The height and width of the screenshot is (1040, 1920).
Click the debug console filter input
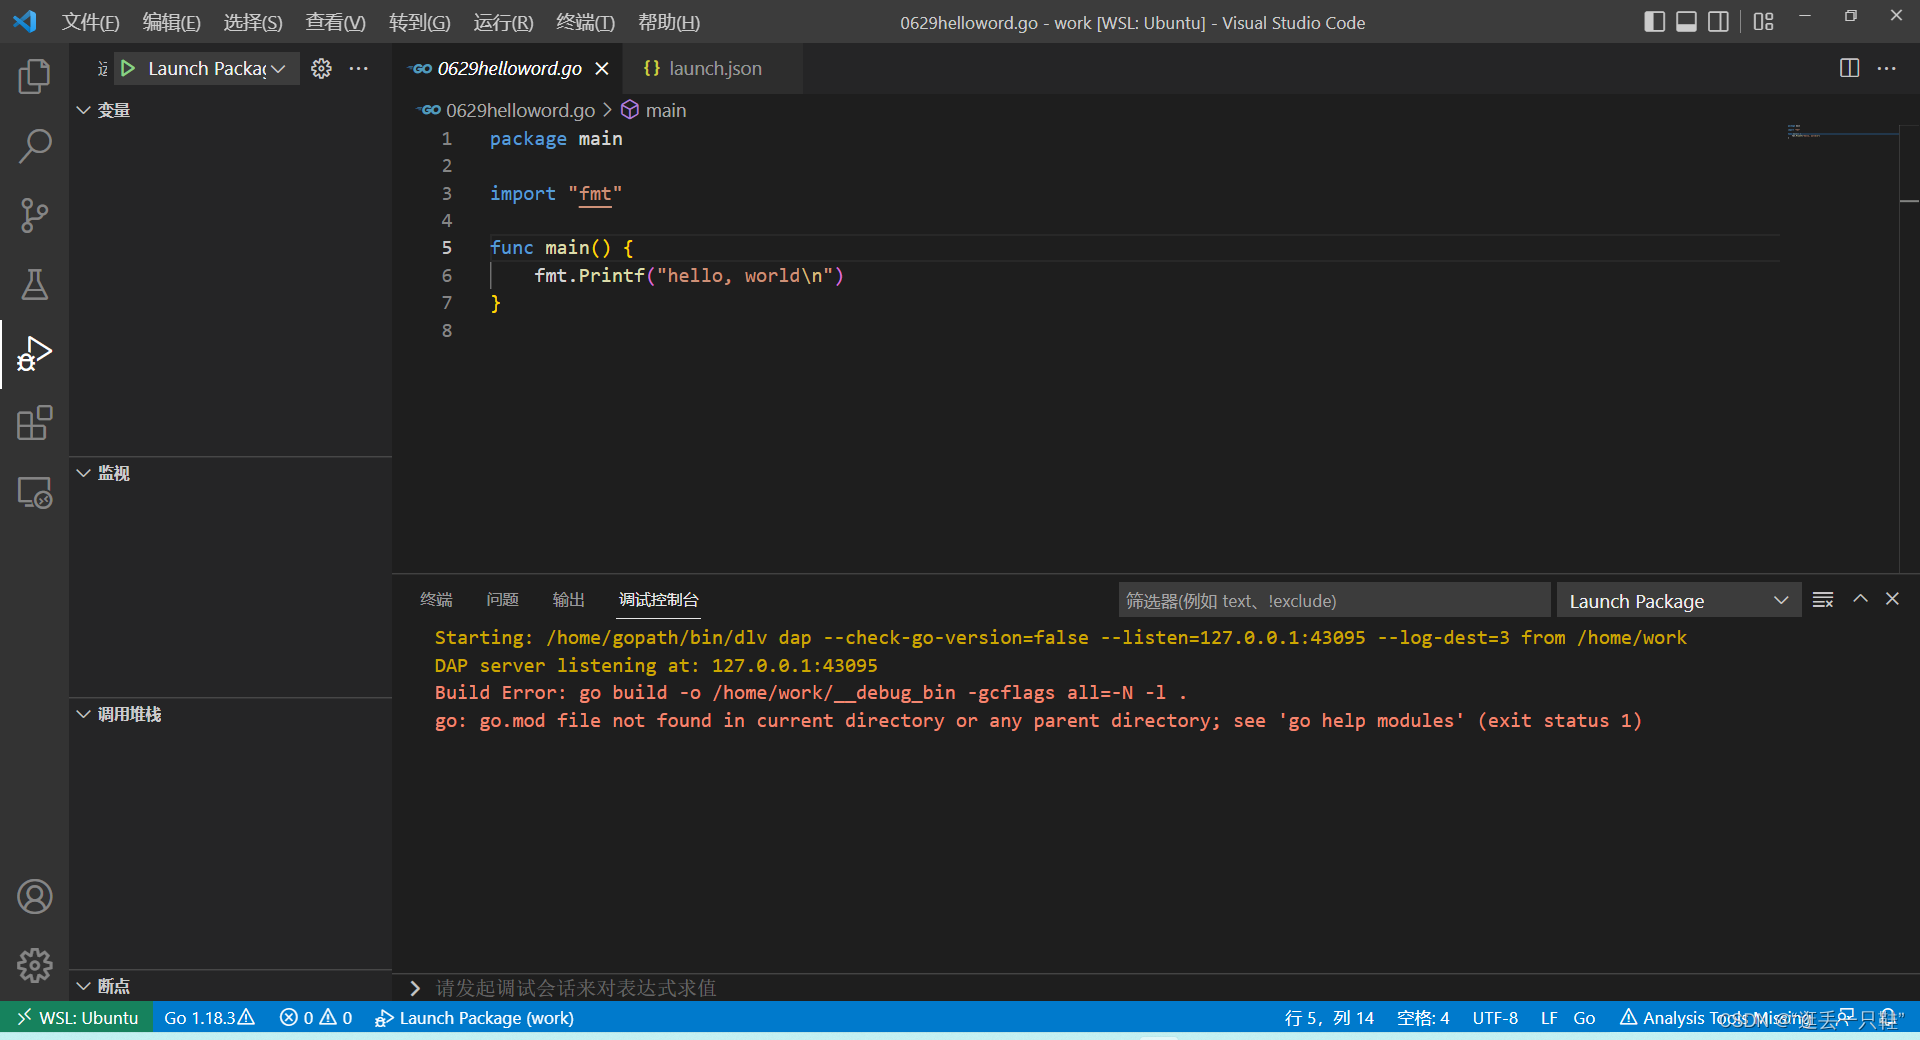point(1334,600)
